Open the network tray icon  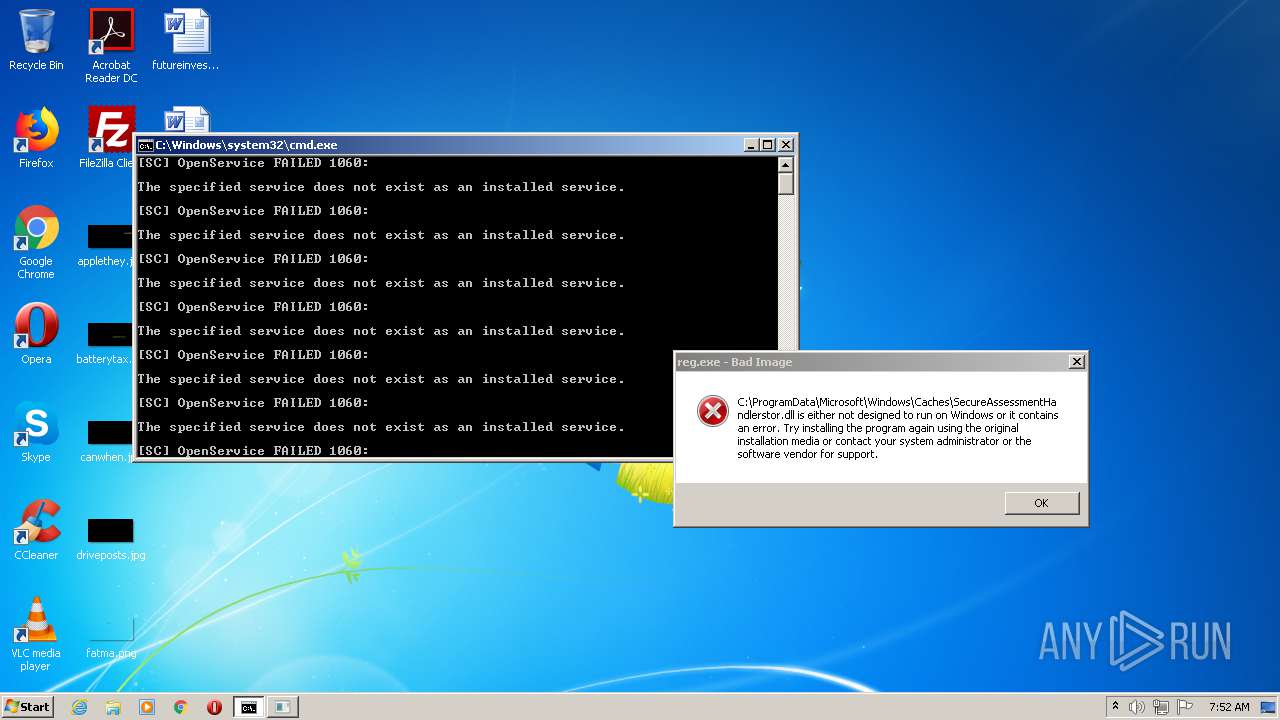tap(1160, 707)
